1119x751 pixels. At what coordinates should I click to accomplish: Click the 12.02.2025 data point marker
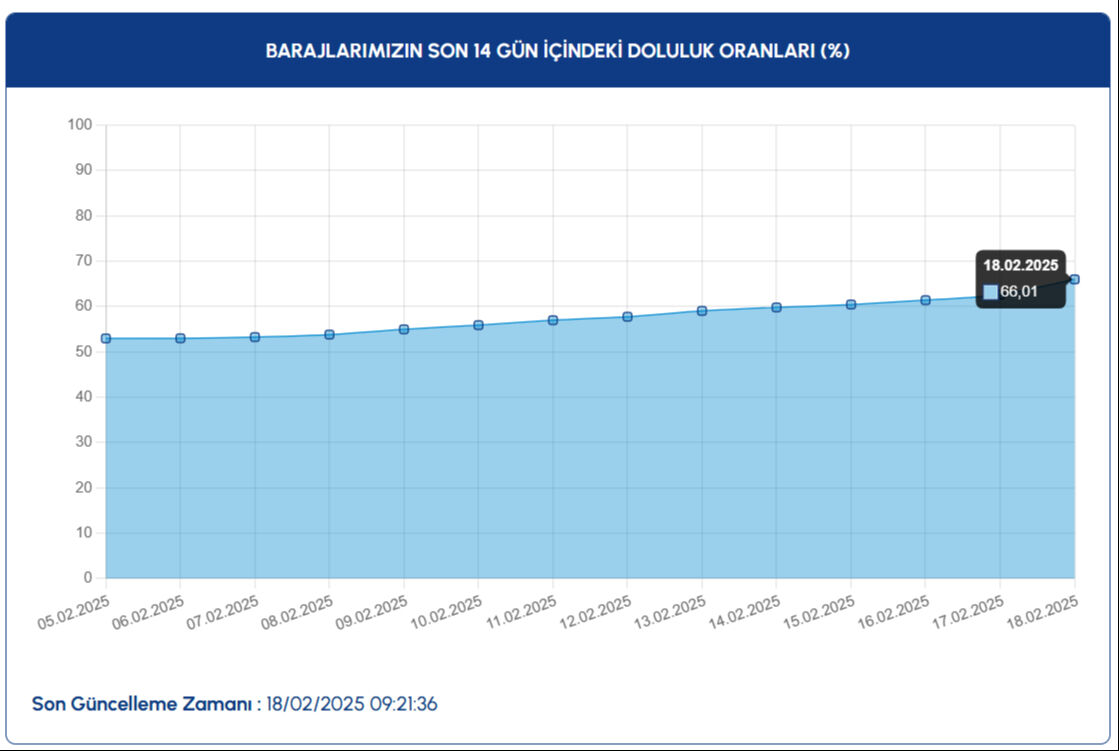point(627,315)
